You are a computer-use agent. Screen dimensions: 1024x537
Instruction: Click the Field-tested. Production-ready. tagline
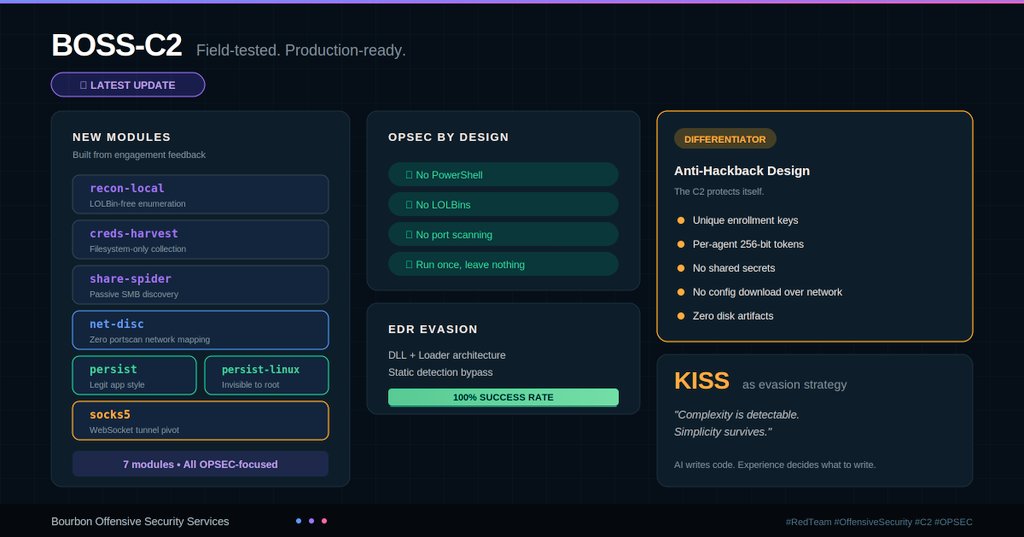tap(301, 50)
